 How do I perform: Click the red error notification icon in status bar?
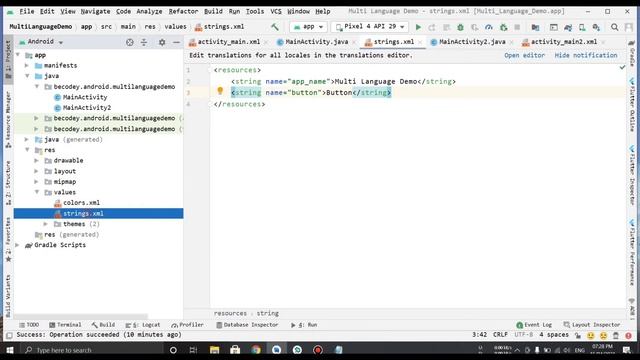point(628,336)
